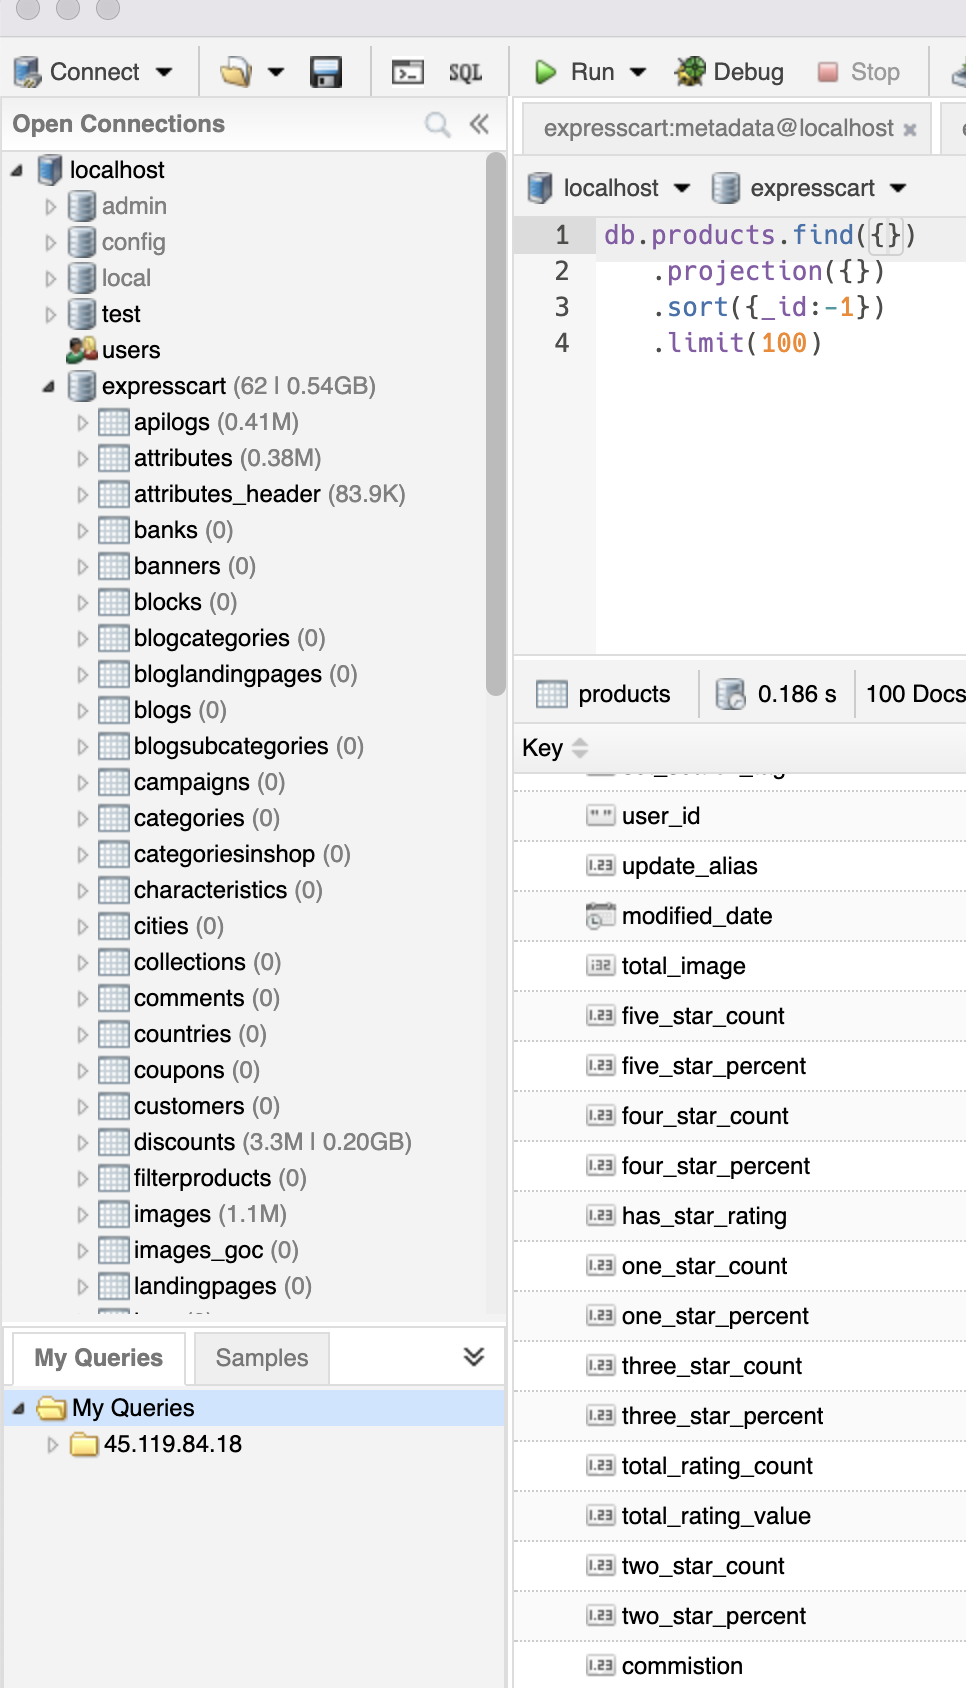Click the query time clock icon
Image resolution: width=966 pixels, height=1688 pixels.
click(731, 694)
